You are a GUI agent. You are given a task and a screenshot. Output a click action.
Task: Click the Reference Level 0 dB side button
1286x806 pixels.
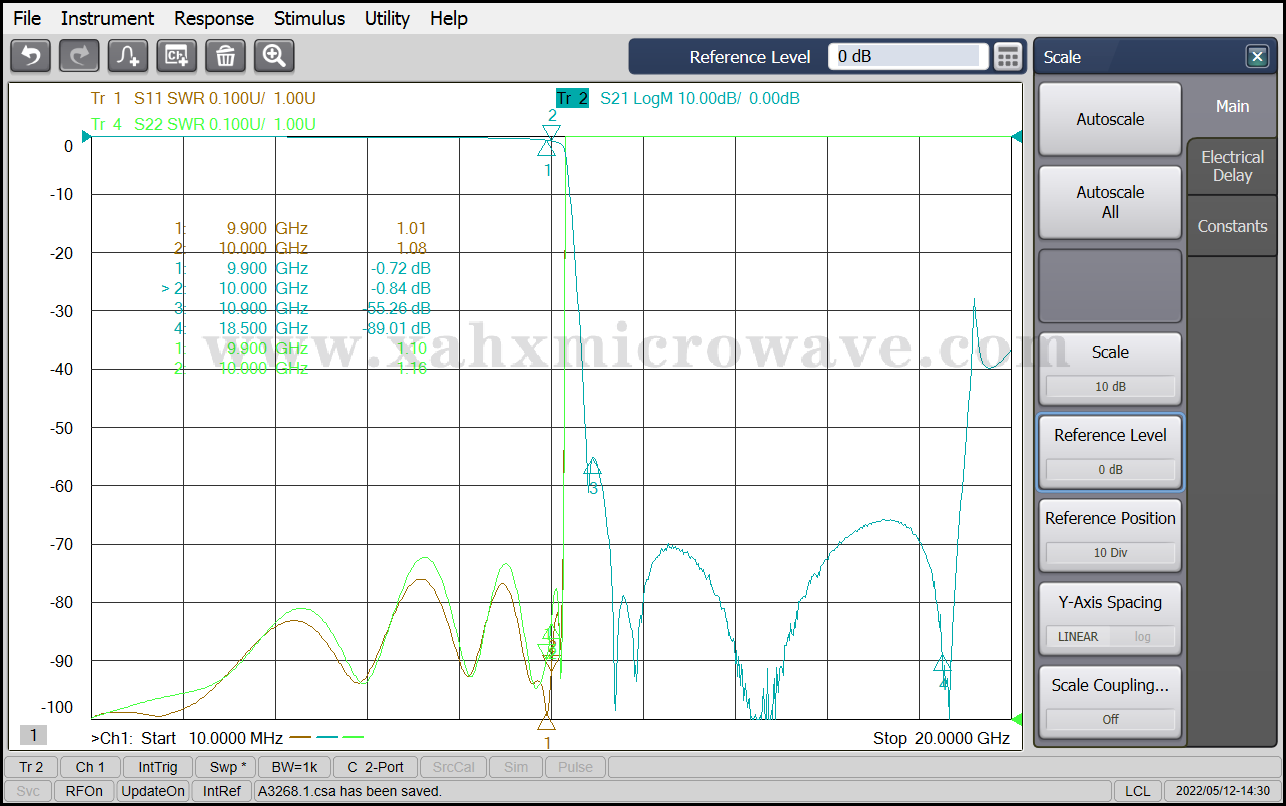[x=1110, y=452]
